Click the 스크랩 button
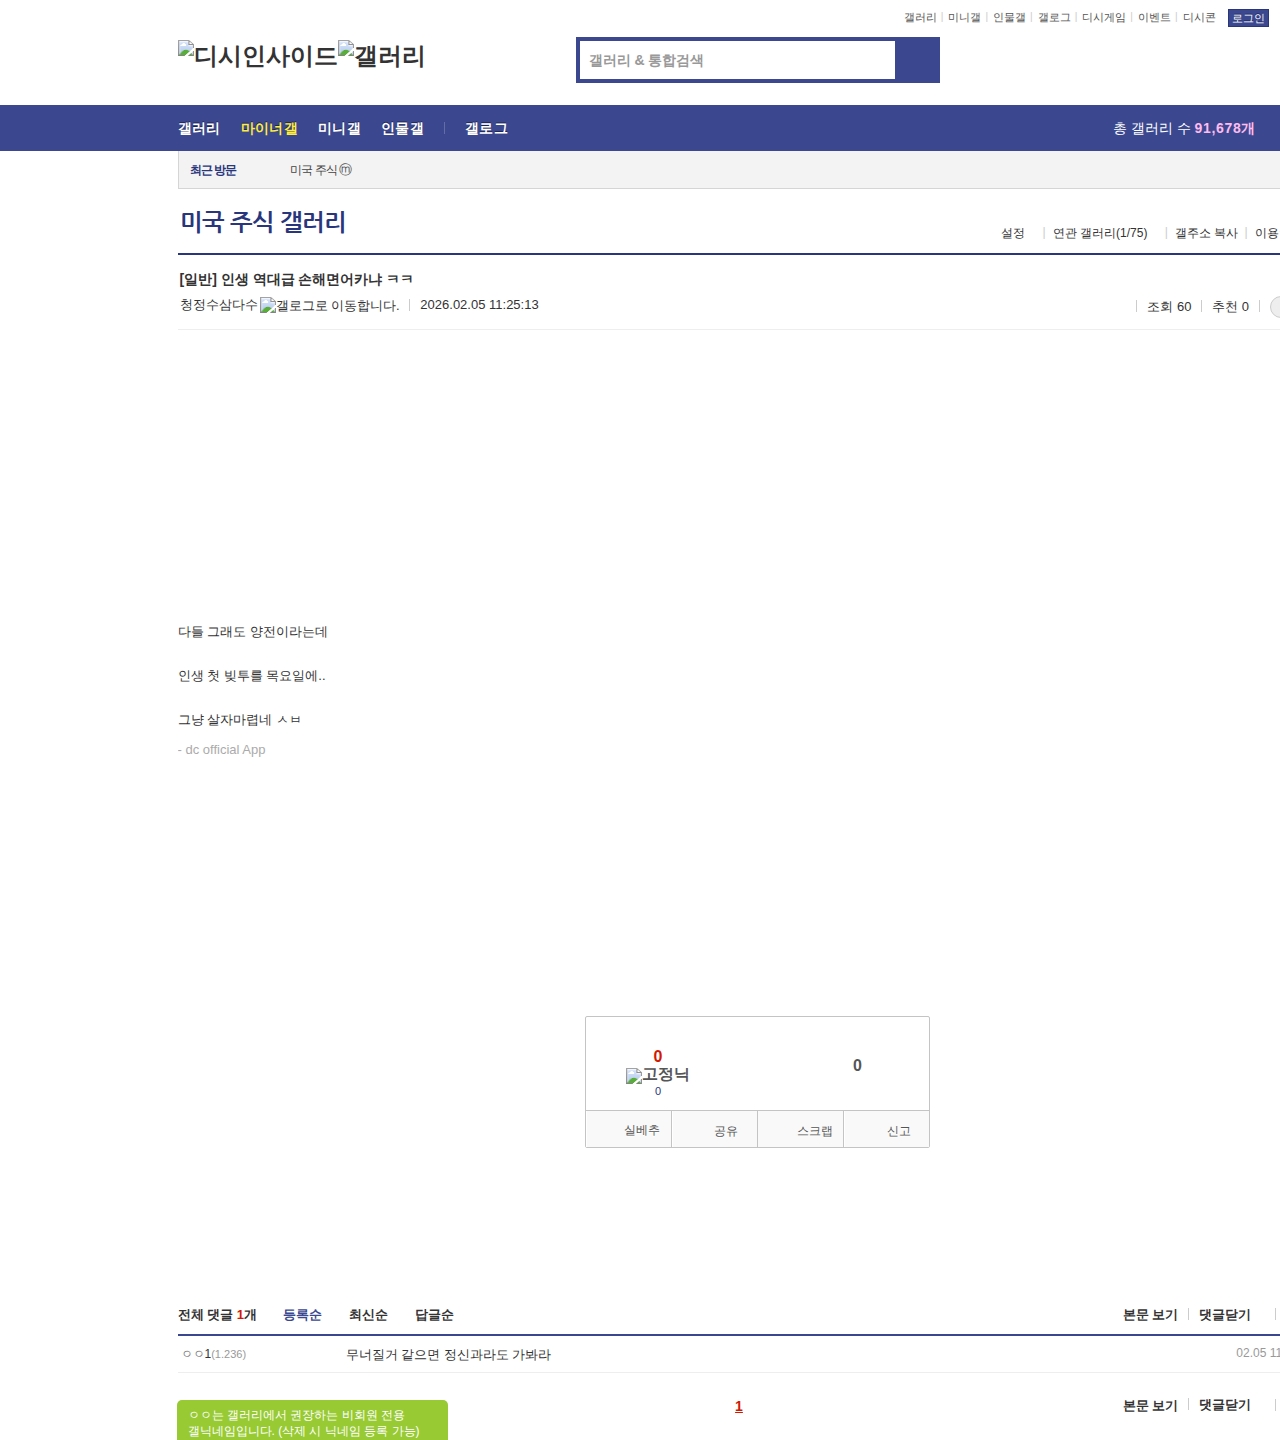Viewport: 1280px width, 1440px height. click(800, 1129)
